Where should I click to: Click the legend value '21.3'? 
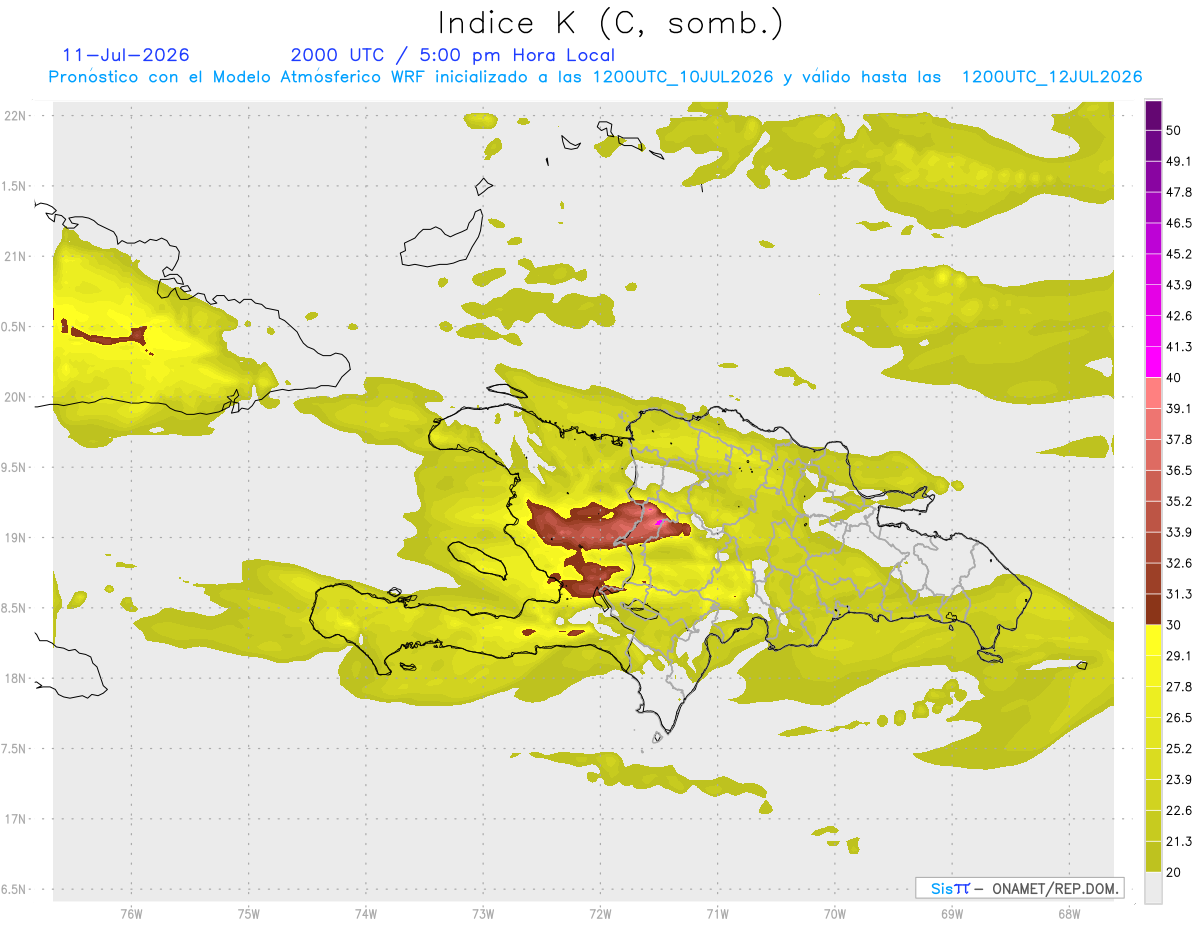(1180, 841)
